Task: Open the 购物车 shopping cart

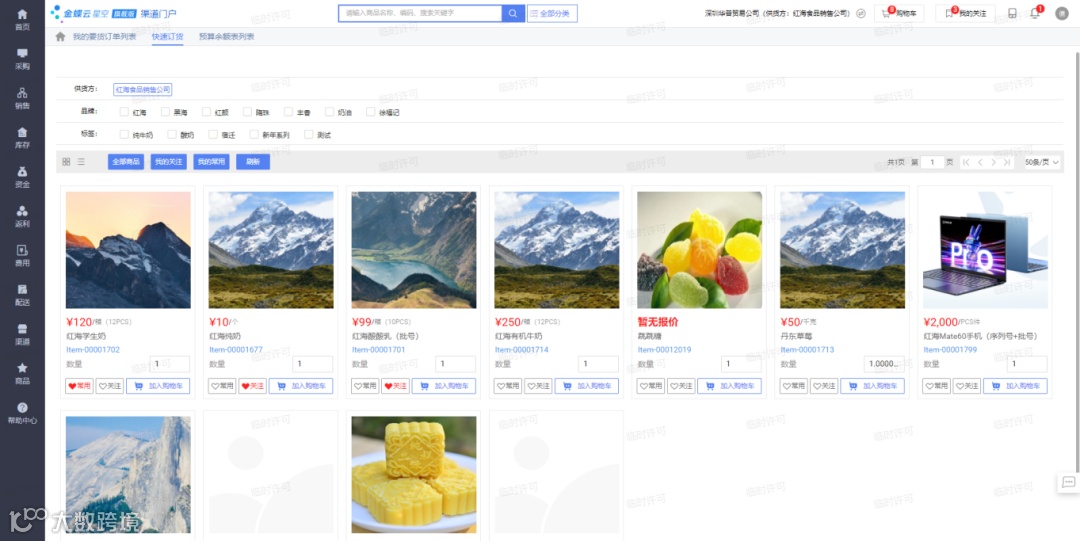Action: [899, 13]
